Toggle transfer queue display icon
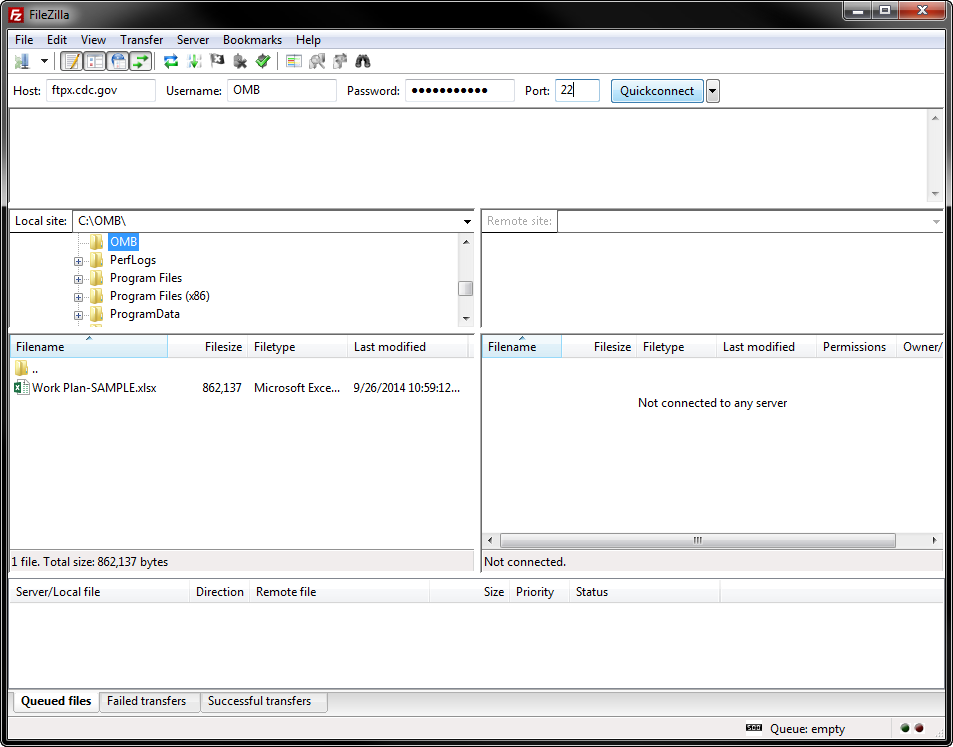The width and height of the screenshot is (953, 747). [x=141, y=61]
